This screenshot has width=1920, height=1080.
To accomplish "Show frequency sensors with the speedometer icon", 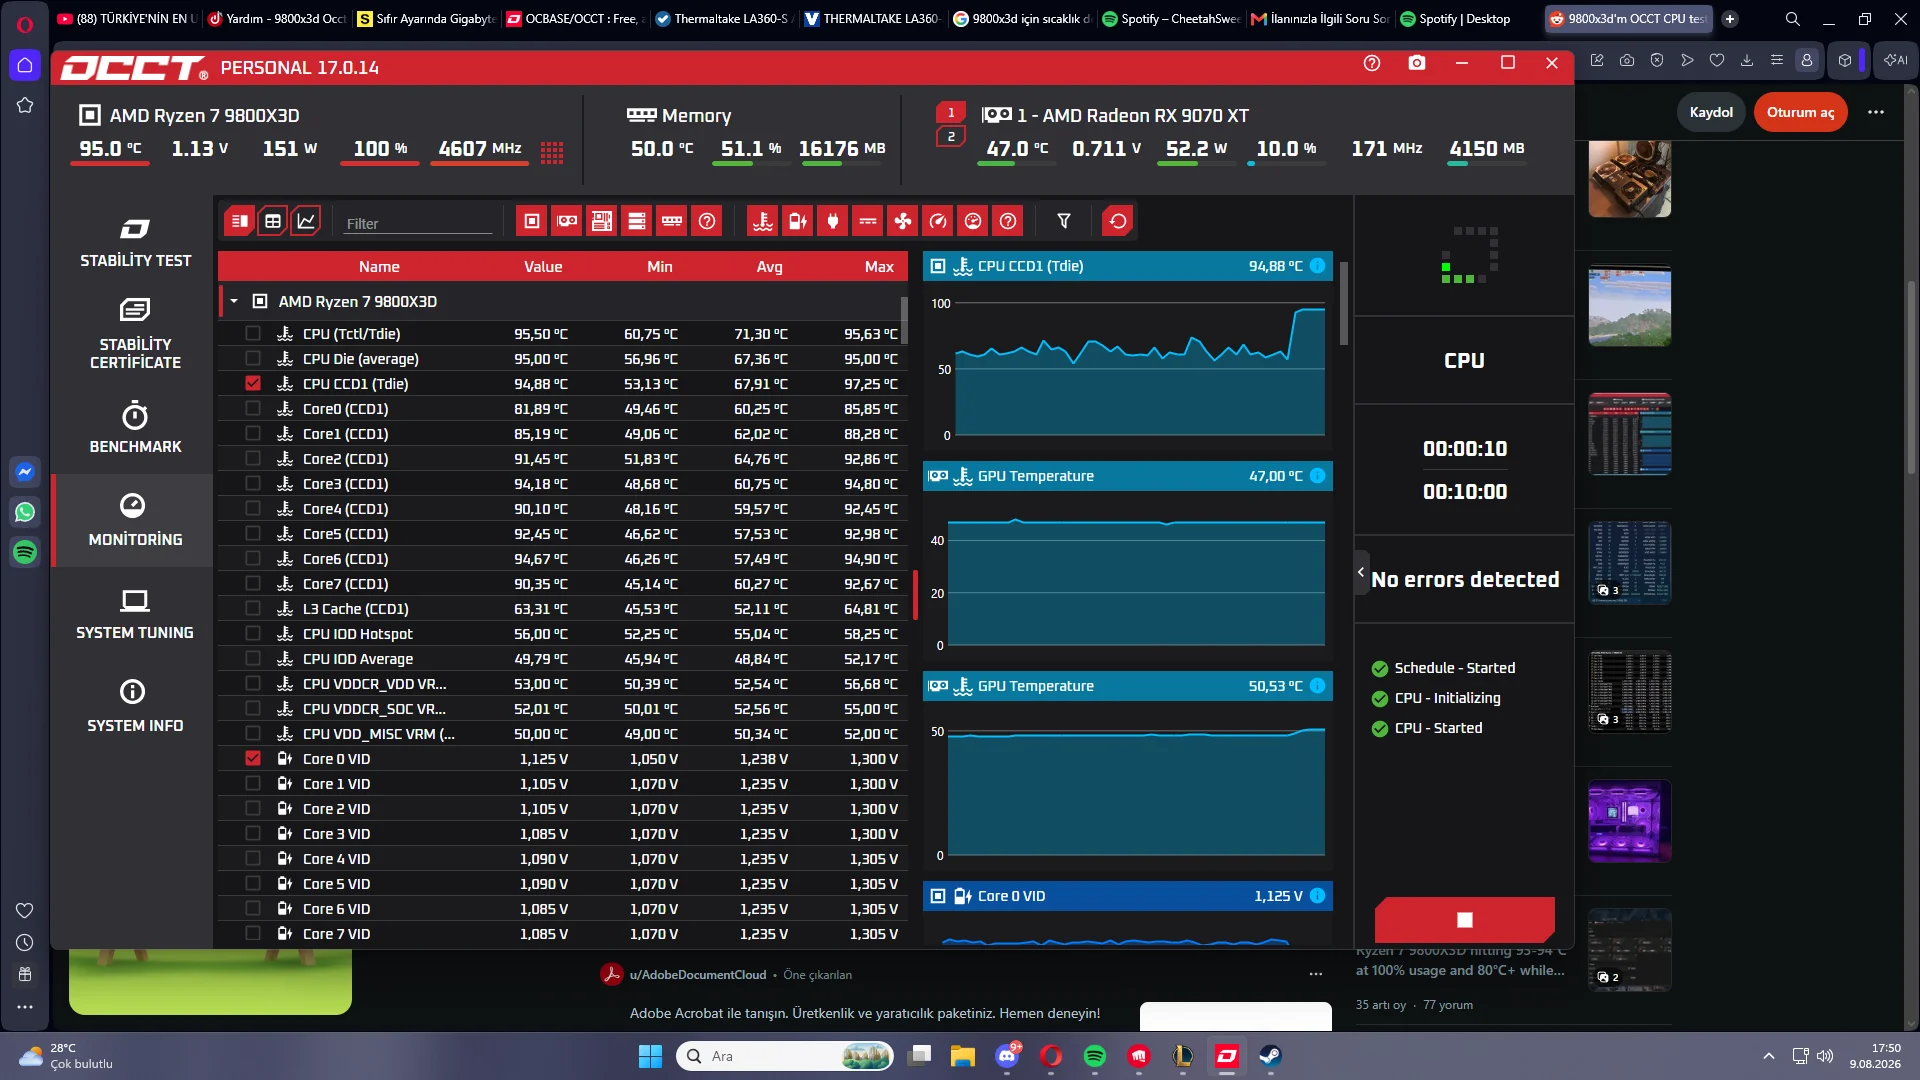I will click(938, 221).
